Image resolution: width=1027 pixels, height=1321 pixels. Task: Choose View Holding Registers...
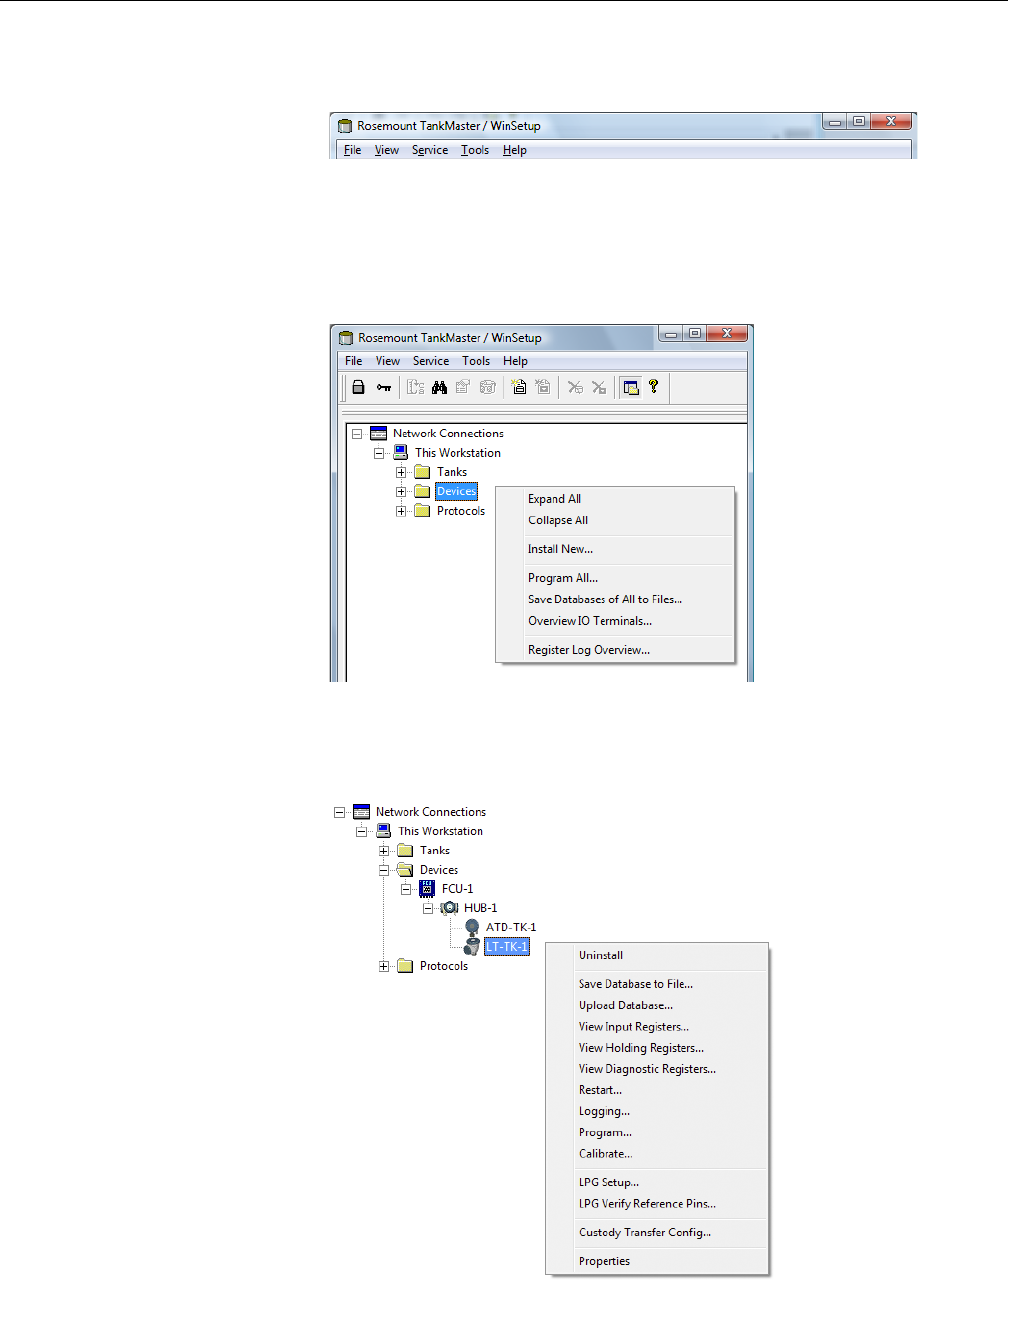tap(657, 1048)
